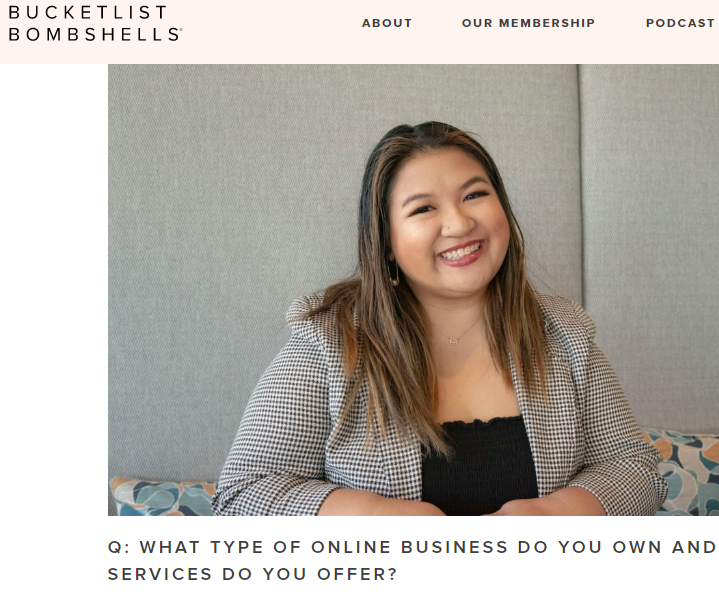719x594 pixels.
Task: Click the line SERVICES DO YOU OFFER?
Action: (x=252, y=574)
